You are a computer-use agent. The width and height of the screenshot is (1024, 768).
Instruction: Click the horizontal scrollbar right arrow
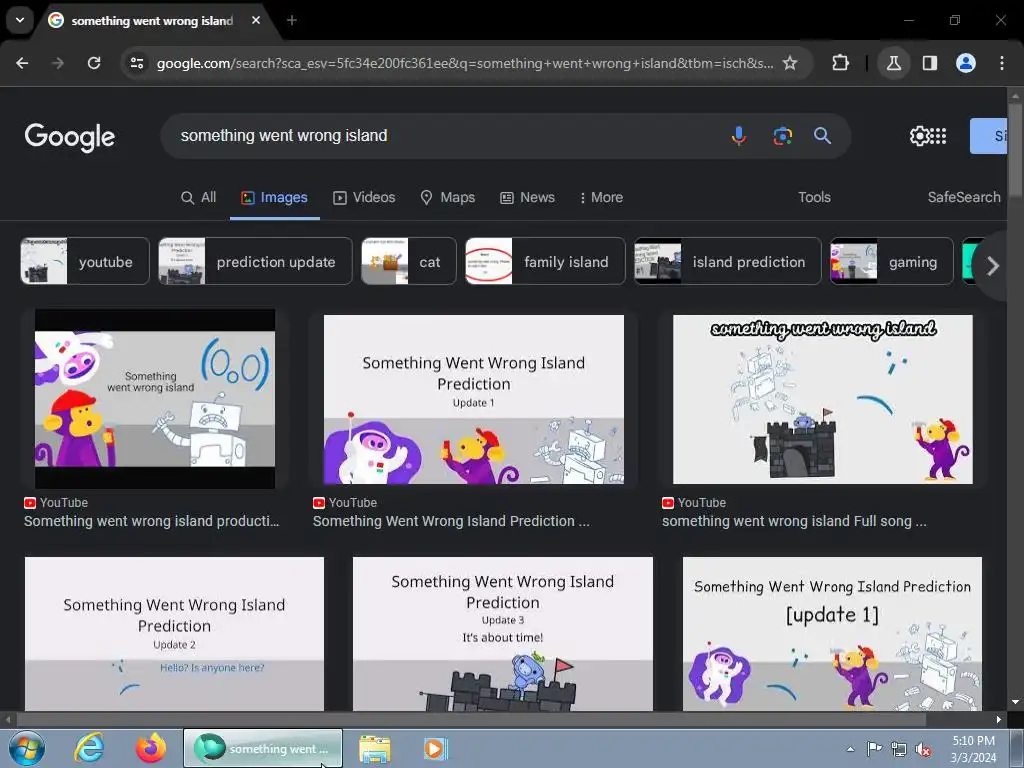click(999, 719)
